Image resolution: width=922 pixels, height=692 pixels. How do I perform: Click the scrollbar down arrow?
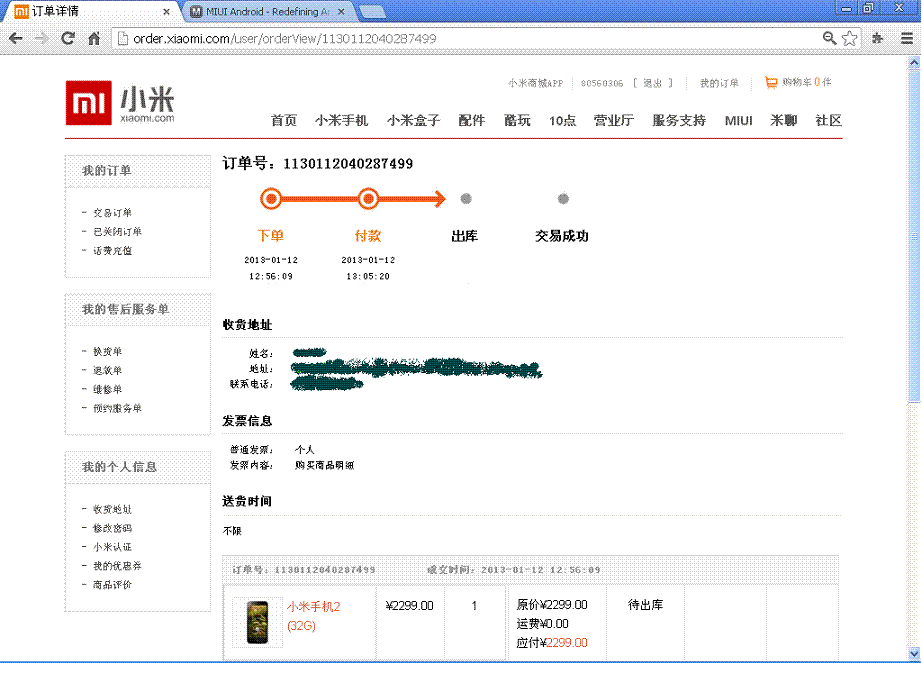pos(914,653)
